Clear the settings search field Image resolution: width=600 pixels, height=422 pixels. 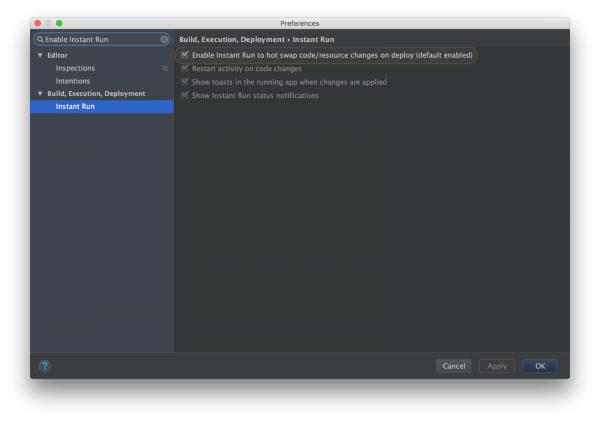pos(164,39)
